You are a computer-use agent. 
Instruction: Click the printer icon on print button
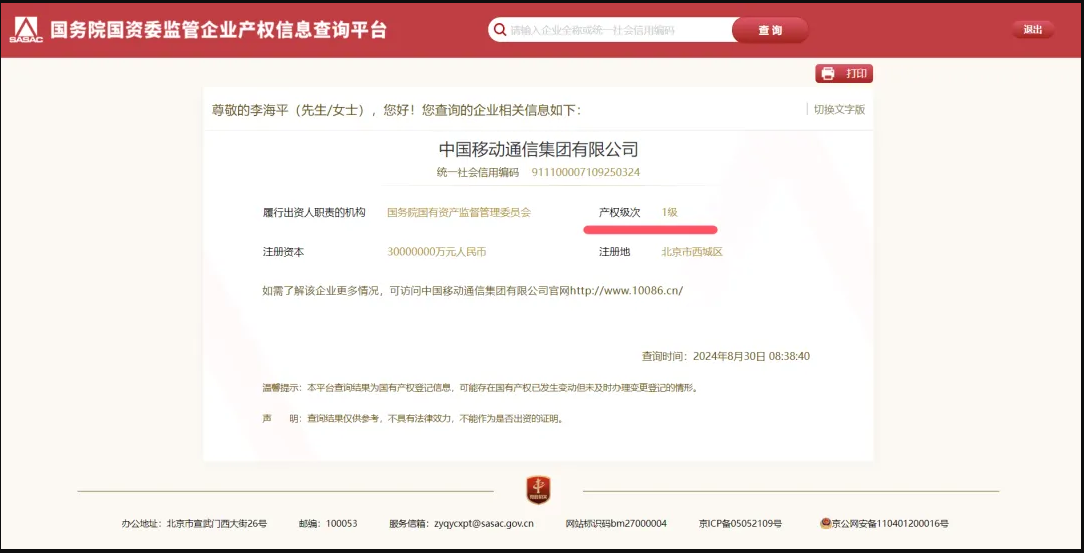(828, 73)
